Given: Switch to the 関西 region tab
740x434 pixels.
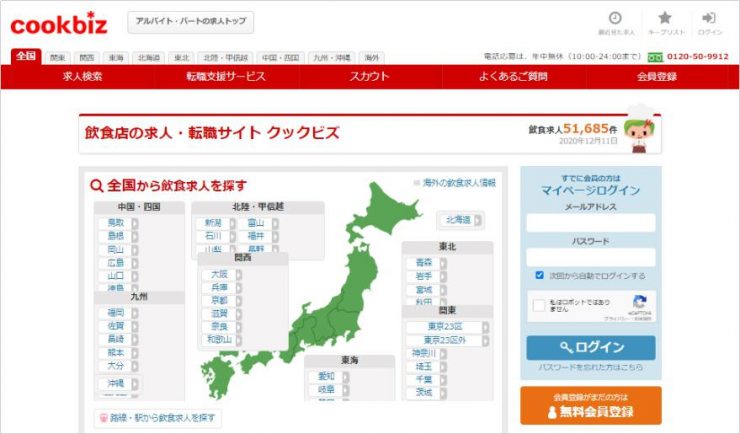Looking at the screenshot, I should (86, 58).
